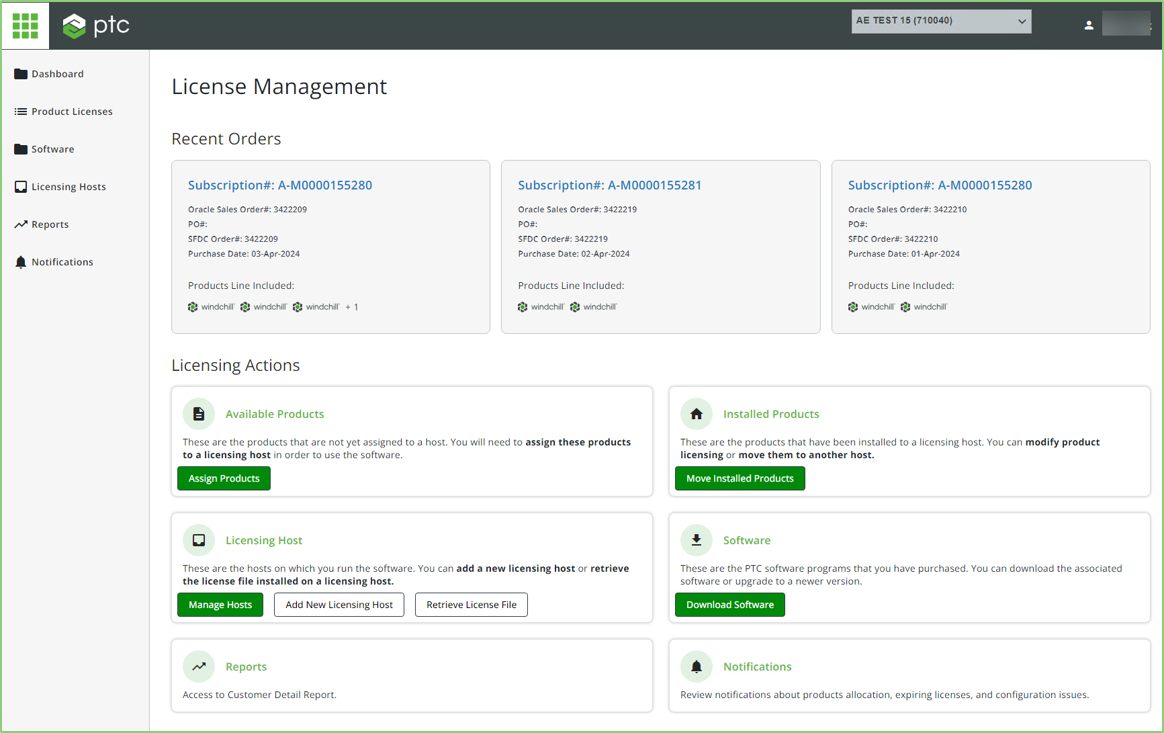The width and height of the screenshot is (1164, 733).
Task: Click the Retrieve License File button
Action: (471, 604)
